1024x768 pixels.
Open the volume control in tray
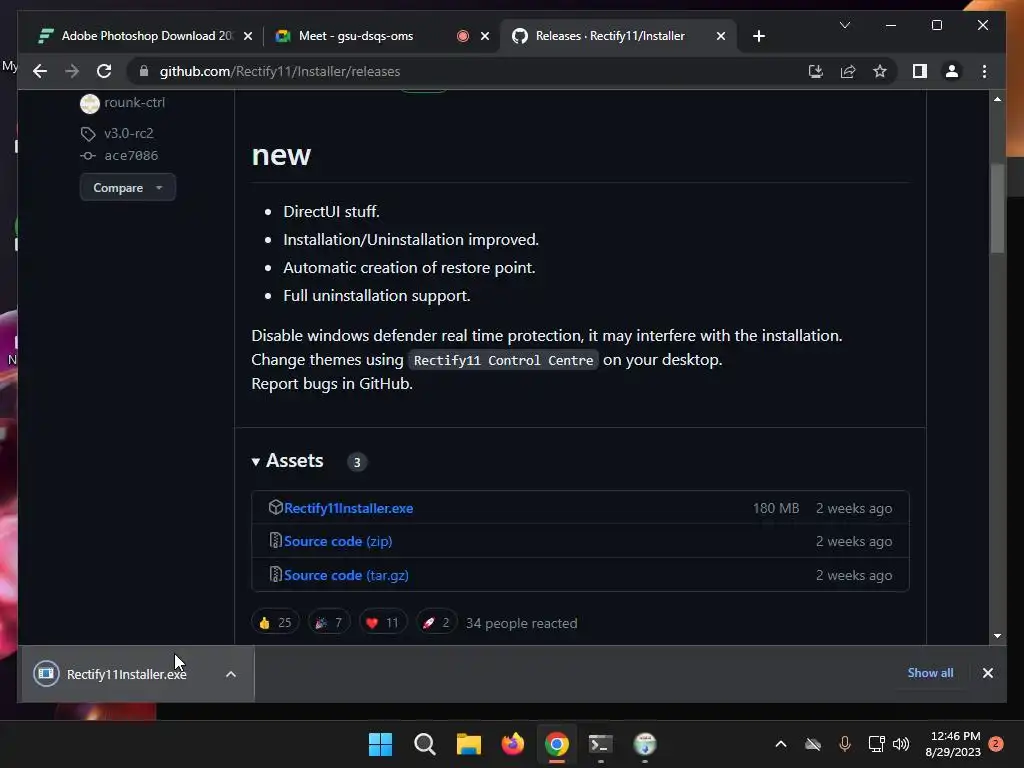point(901,744)
